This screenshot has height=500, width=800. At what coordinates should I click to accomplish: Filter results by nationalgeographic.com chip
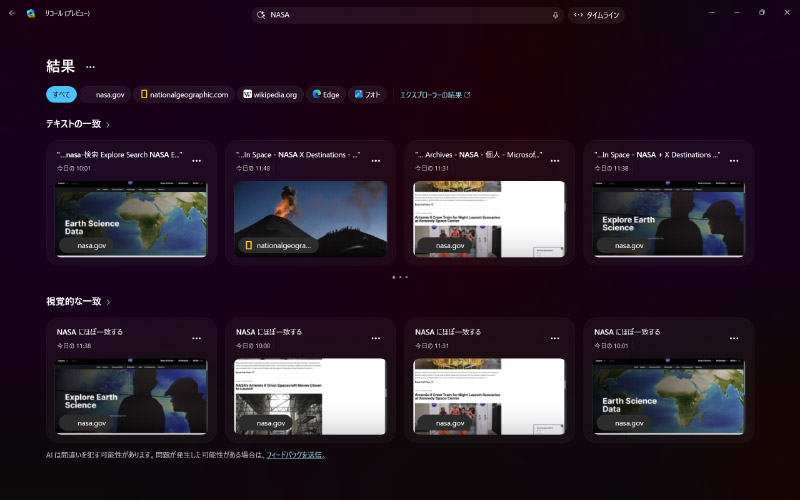pyautogui.click(x=184, y=94)
